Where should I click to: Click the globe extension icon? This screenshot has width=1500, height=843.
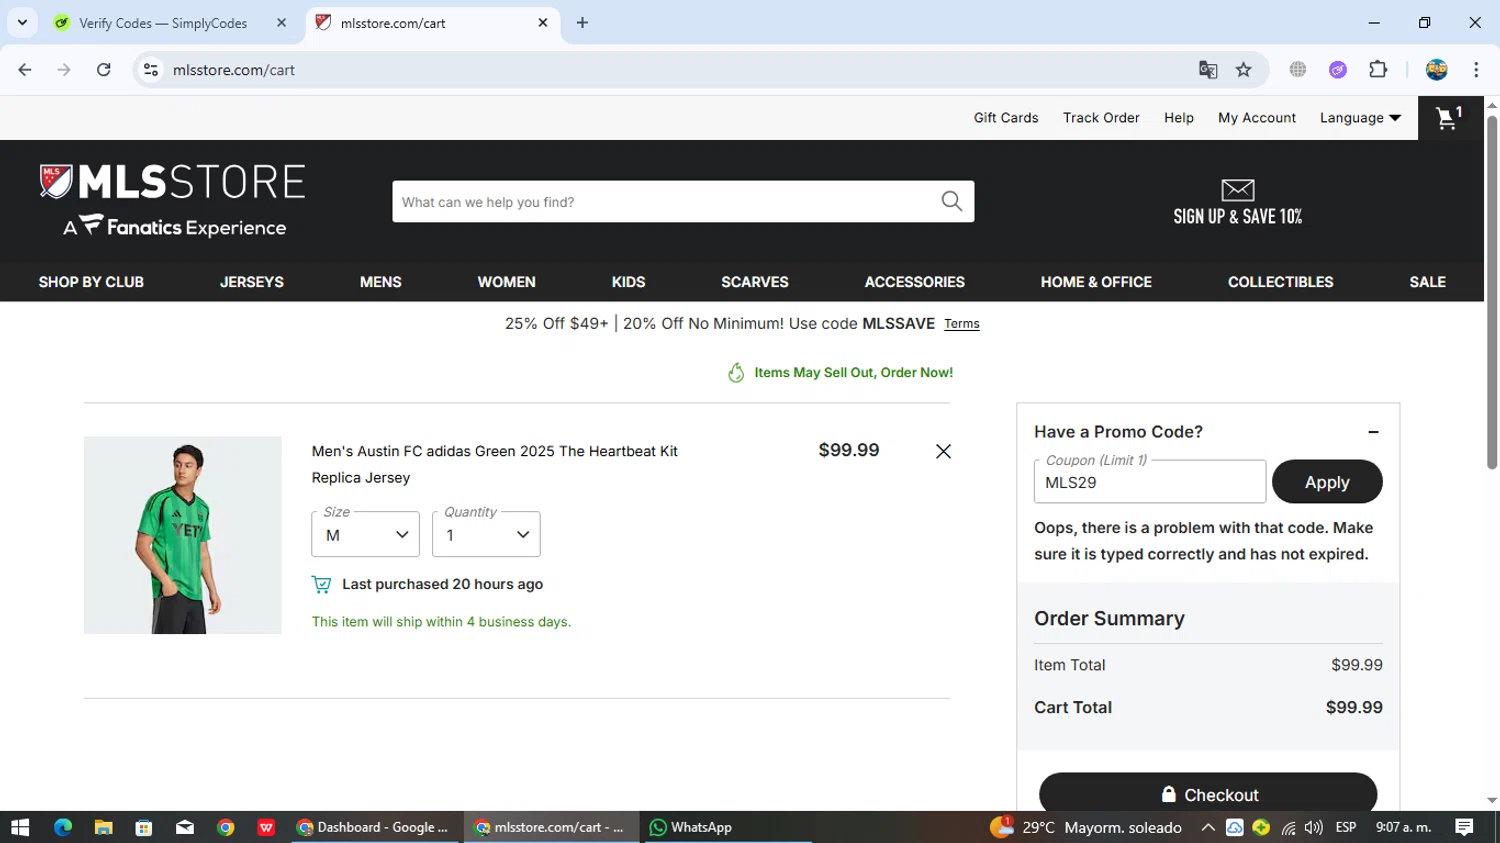1298,70
